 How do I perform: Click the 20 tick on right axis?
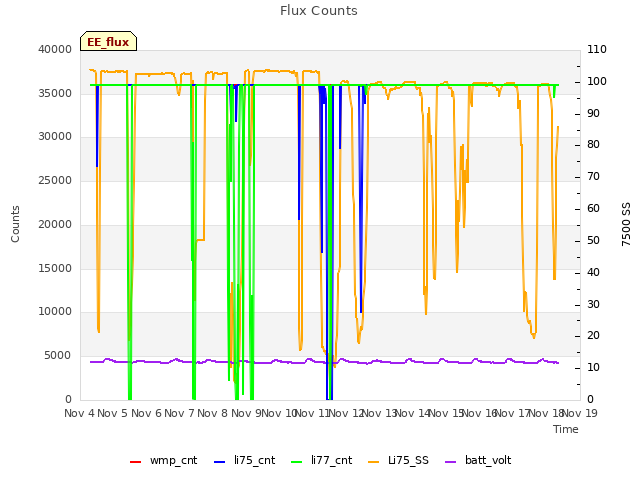pos(593,336)
